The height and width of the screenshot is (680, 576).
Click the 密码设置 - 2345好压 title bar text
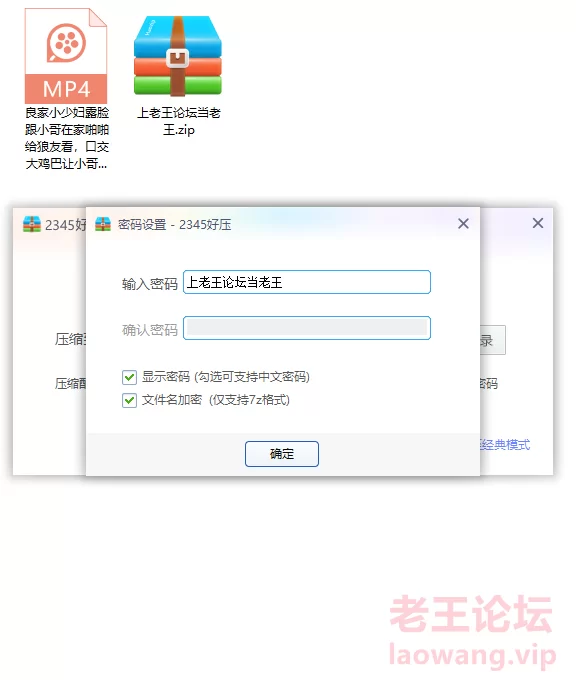coord(175,225)
